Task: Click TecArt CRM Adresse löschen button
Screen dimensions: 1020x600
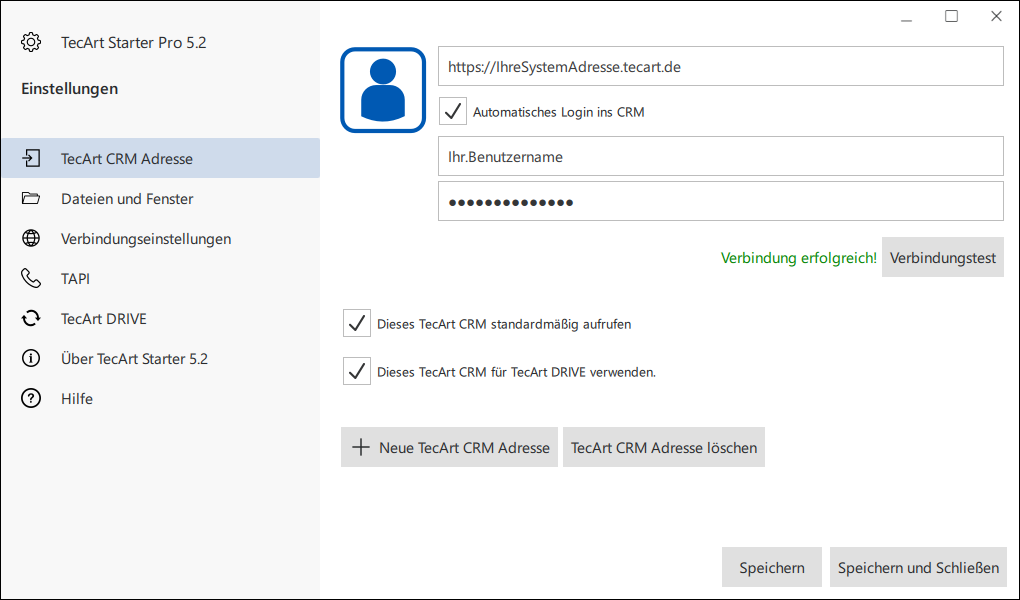Action: pyautogui.click(x=664, y=447)
